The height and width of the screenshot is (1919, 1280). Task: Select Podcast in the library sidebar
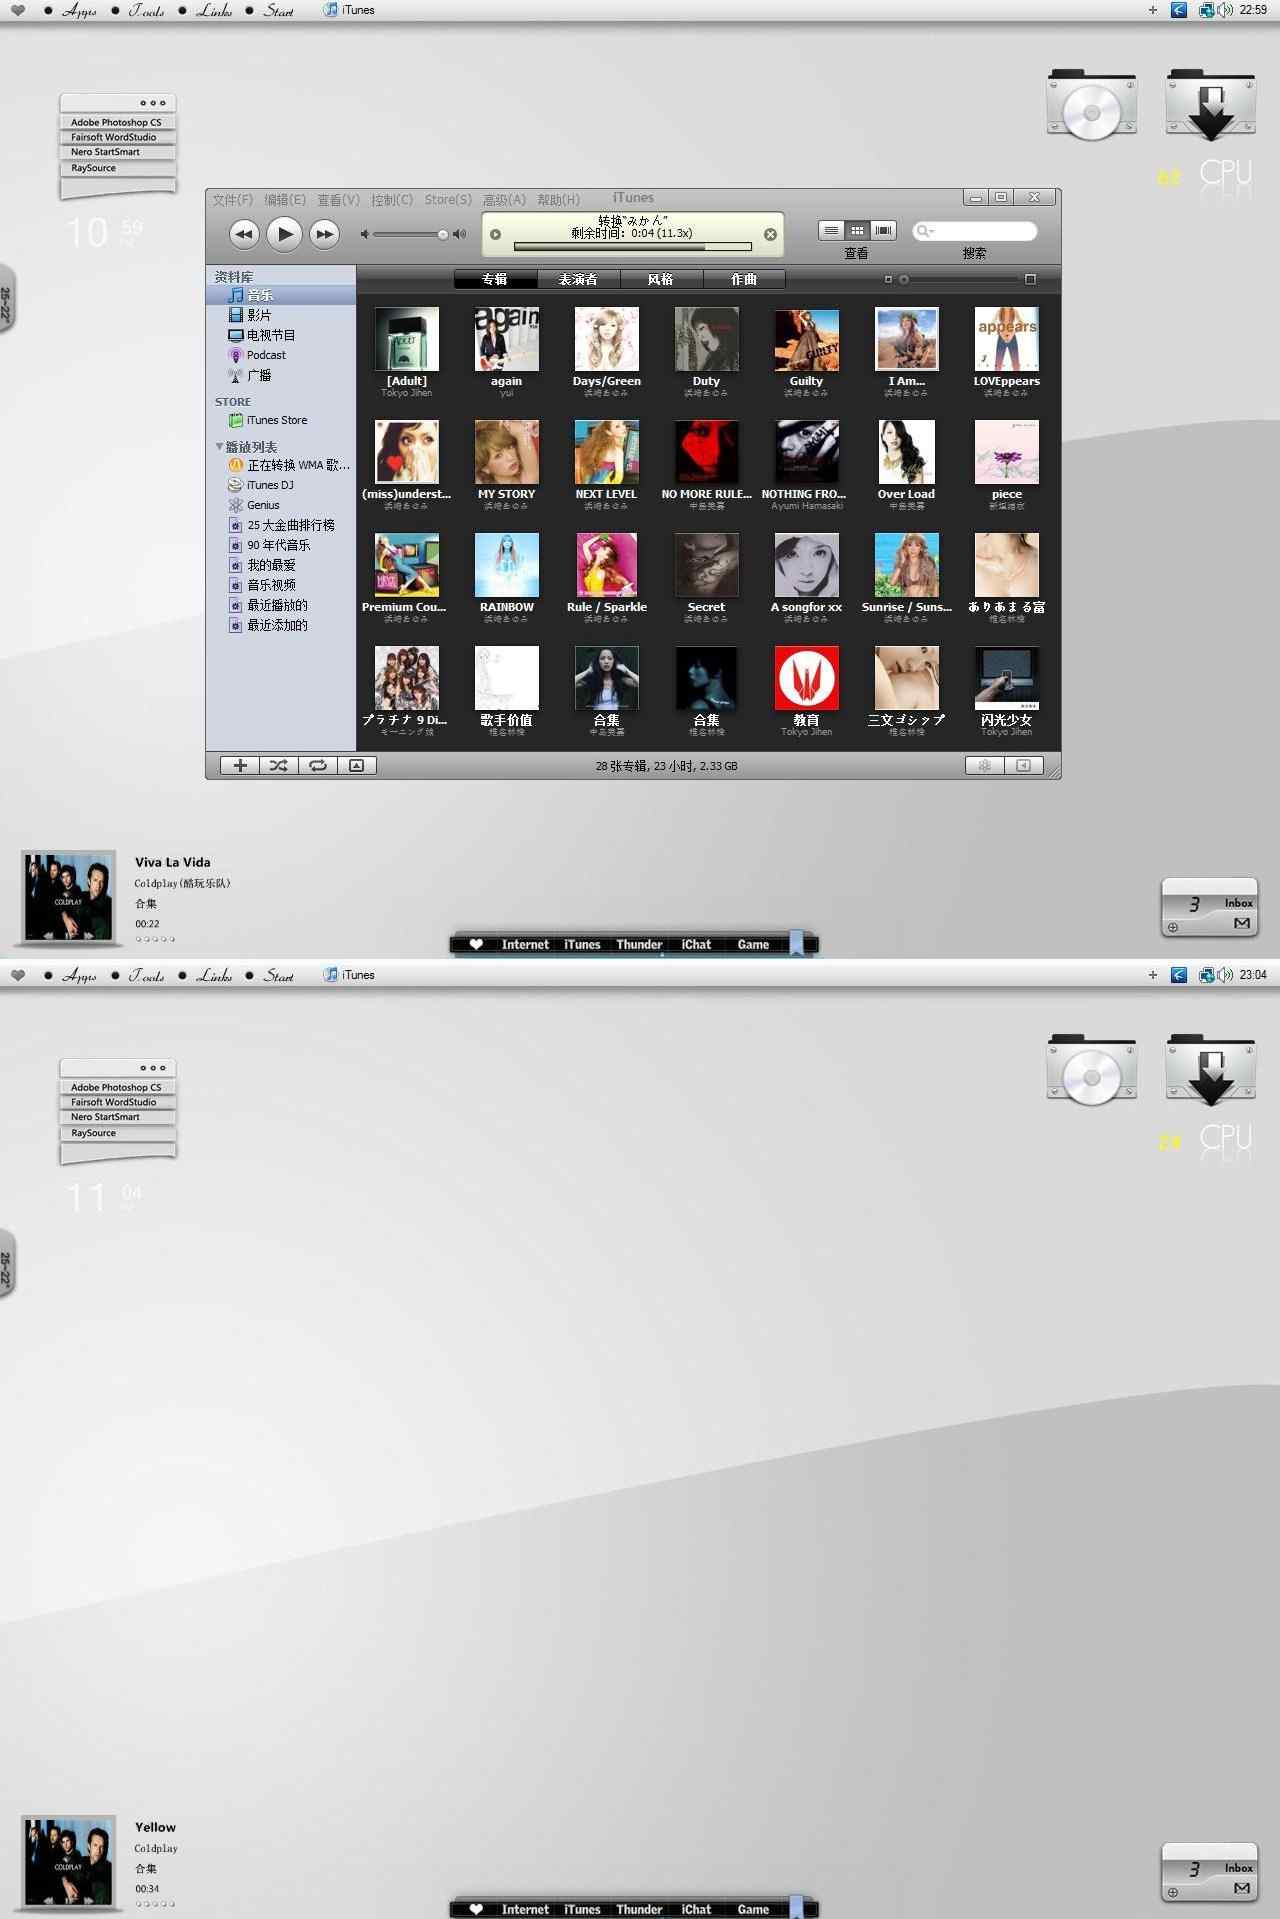click(x=281, y=355)
